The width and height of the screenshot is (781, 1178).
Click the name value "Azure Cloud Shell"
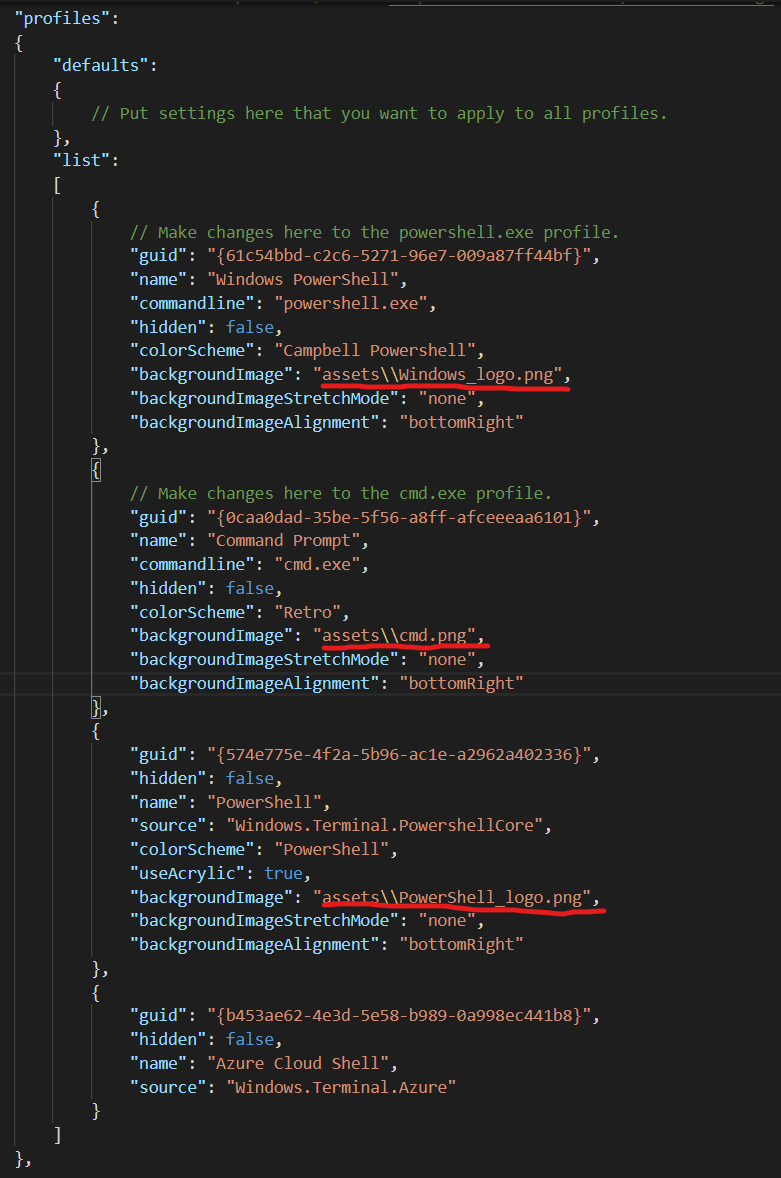(297, 1064)
